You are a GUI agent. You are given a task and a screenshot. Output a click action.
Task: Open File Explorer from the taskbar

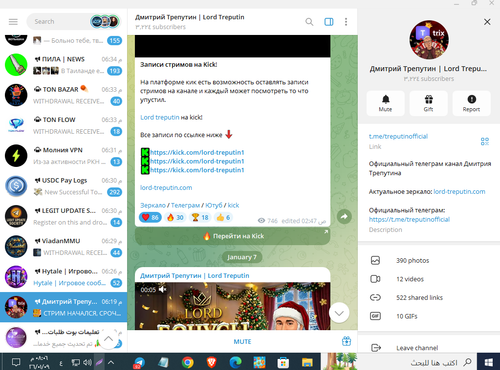(307, 362)
